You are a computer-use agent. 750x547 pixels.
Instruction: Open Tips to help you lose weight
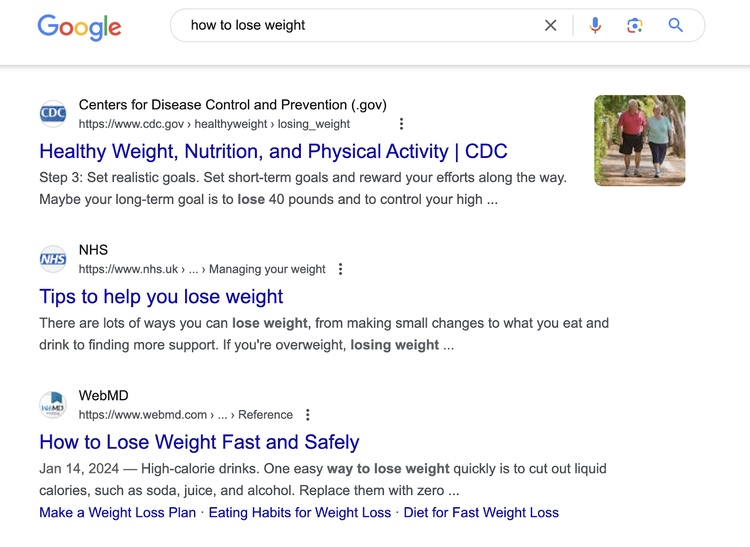[161, 297]
